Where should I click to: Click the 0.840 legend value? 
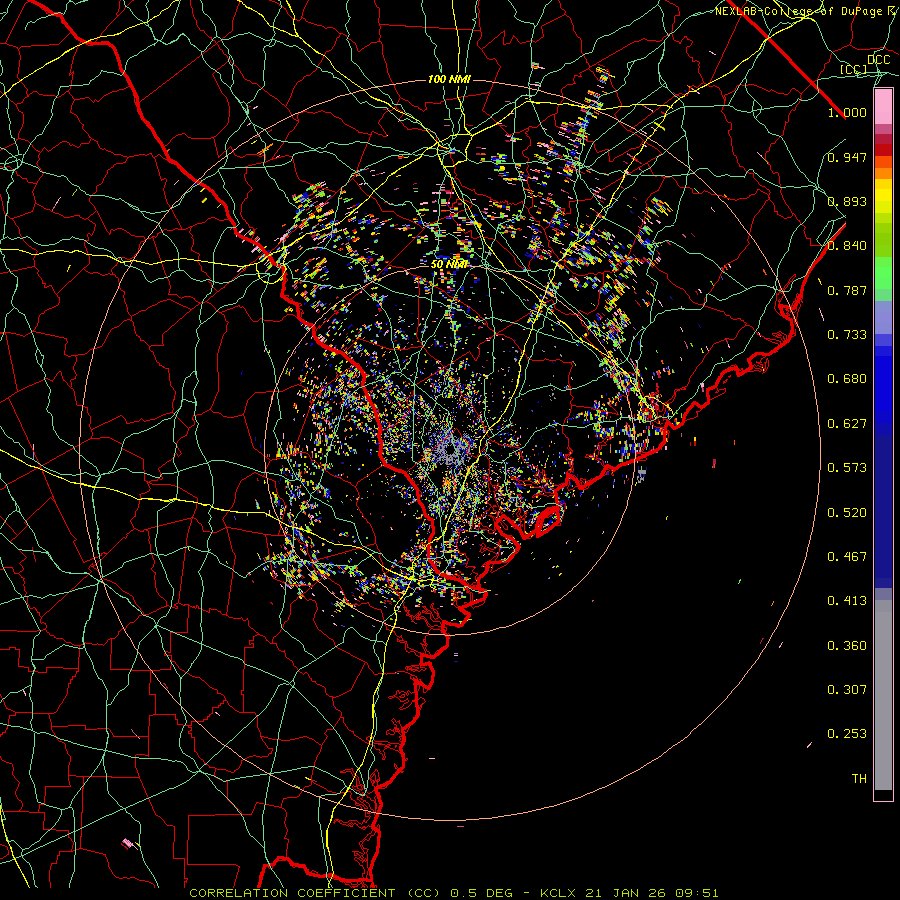tap(847, 246)
